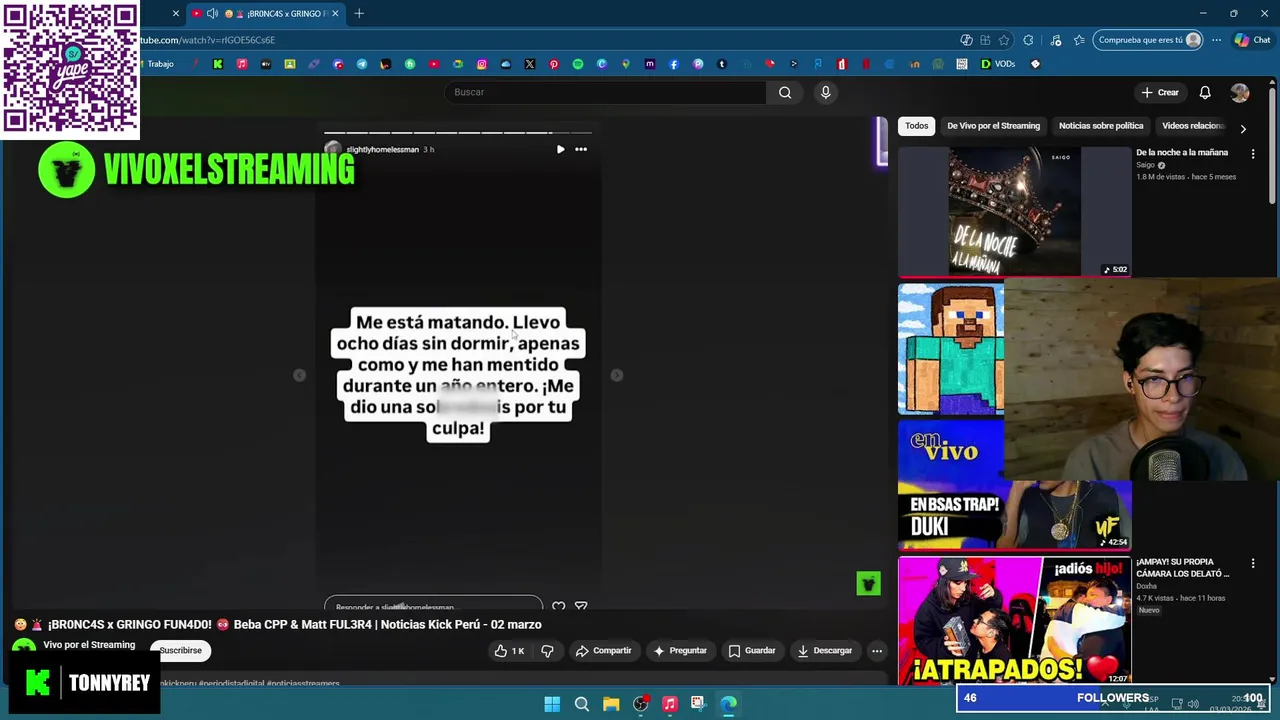Open the Kick bookmark icon
This screenshot has width=1280, height=720.
[217, 64]
